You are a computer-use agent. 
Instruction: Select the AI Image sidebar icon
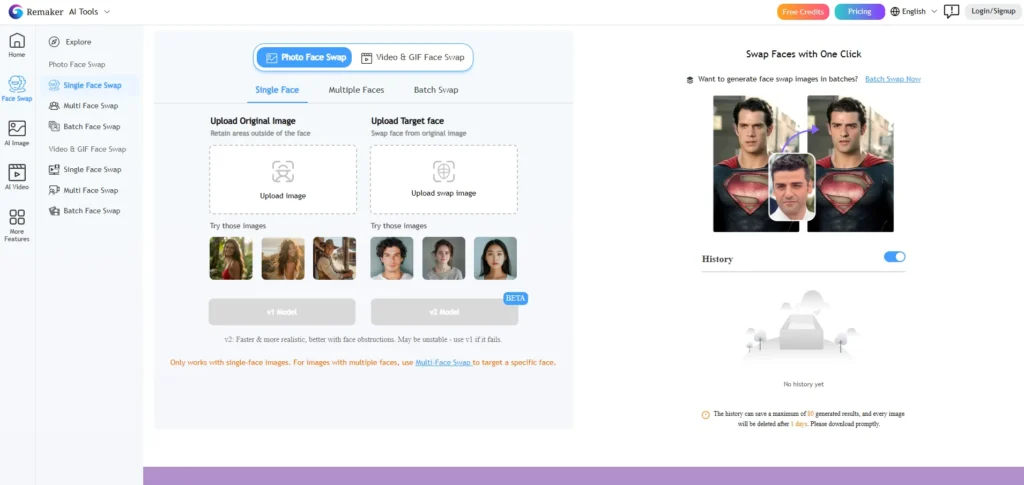tap(17, 129)
